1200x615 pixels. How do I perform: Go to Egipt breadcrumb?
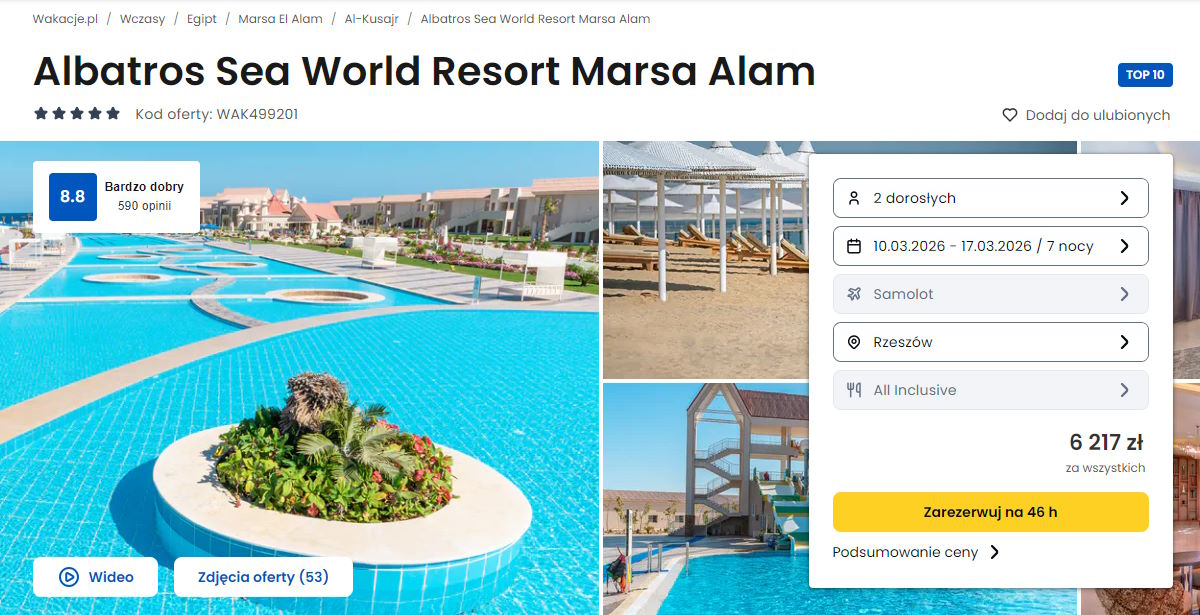pos(202,19)
